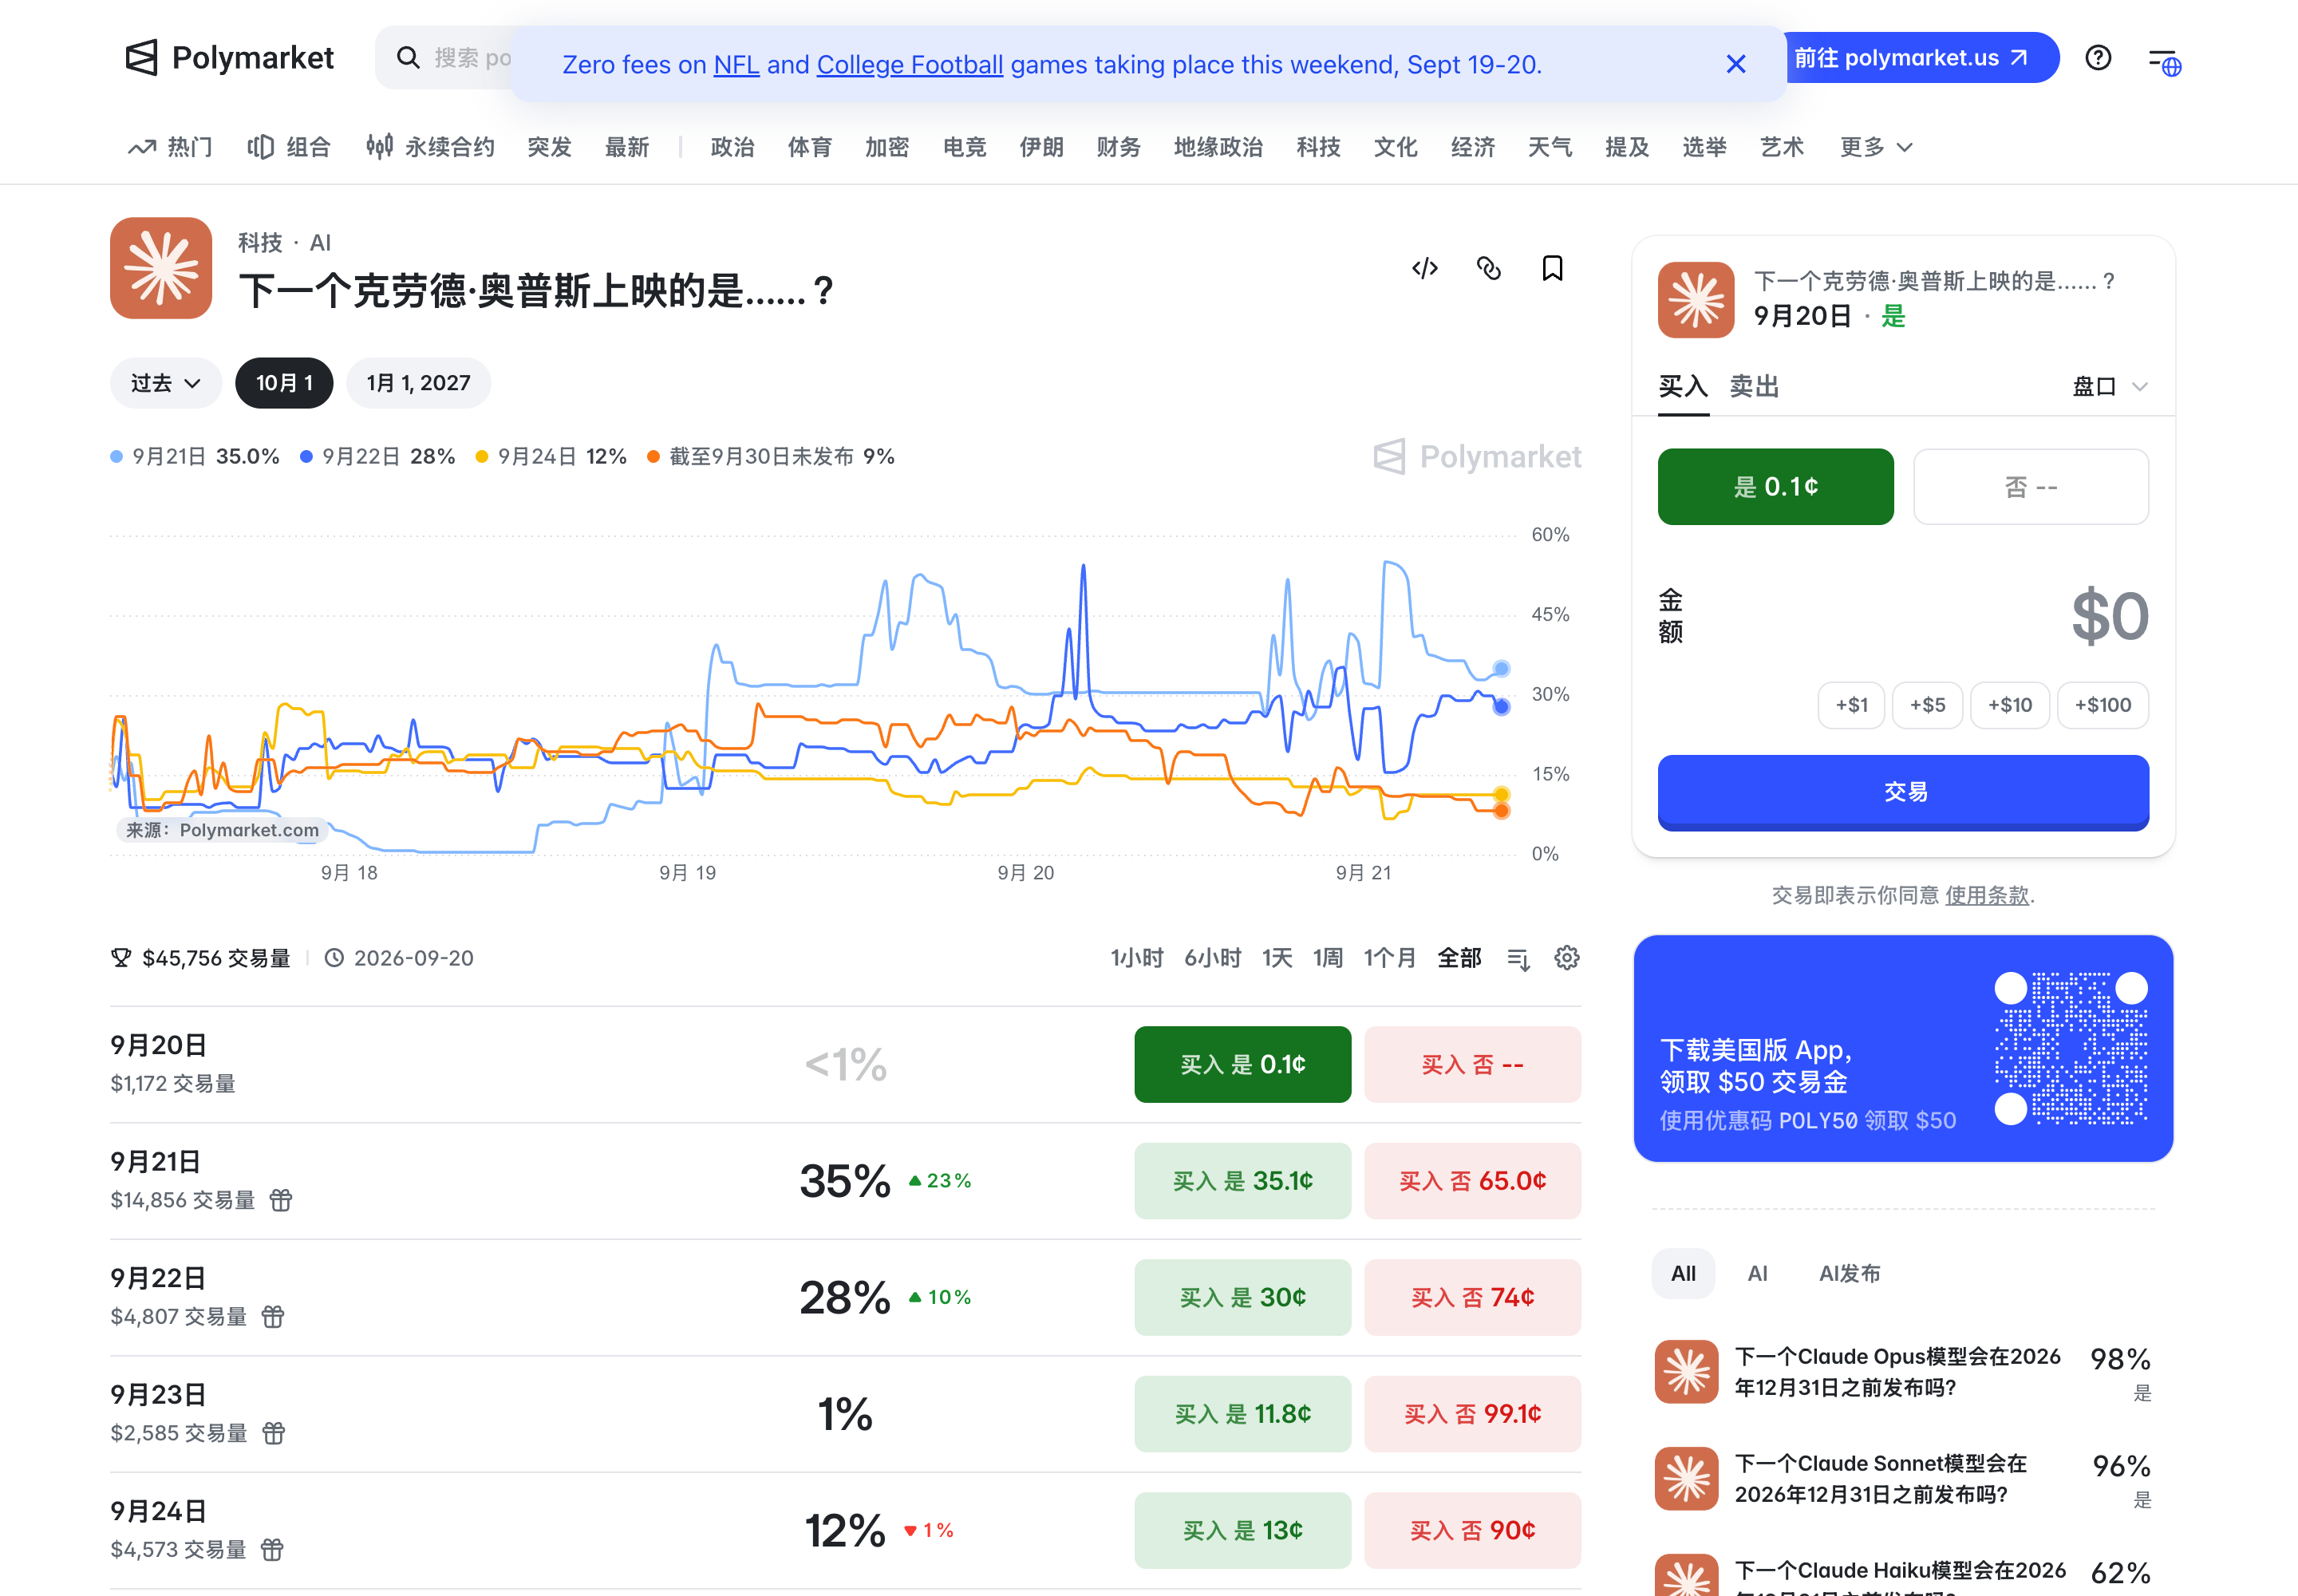Buy 否 74¢ for 9月22日
2298x1596 pixels.
point(1472,1297)
